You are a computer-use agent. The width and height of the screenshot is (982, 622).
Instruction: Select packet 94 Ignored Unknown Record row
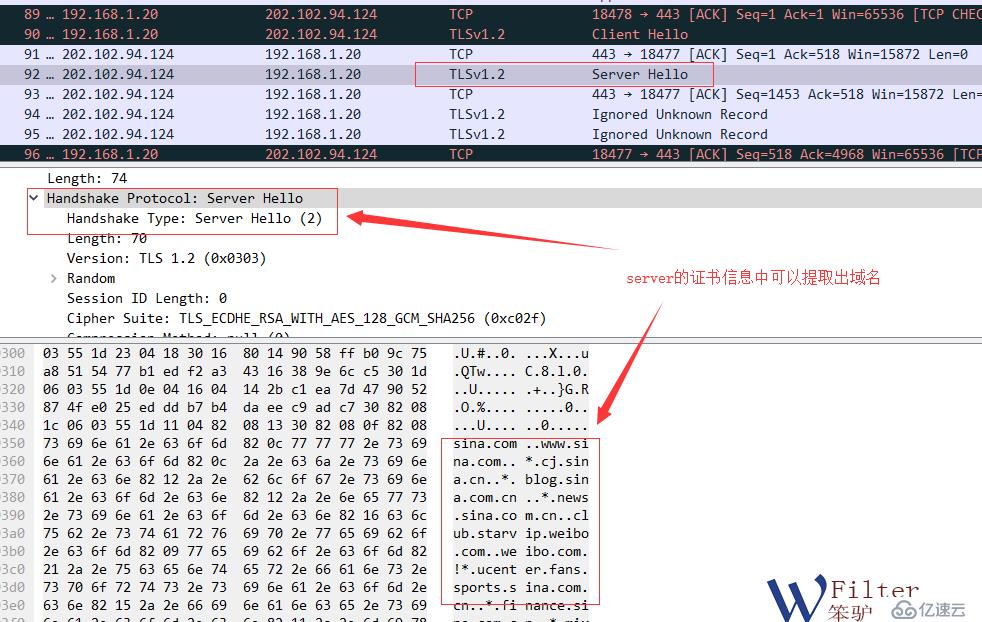491,115
